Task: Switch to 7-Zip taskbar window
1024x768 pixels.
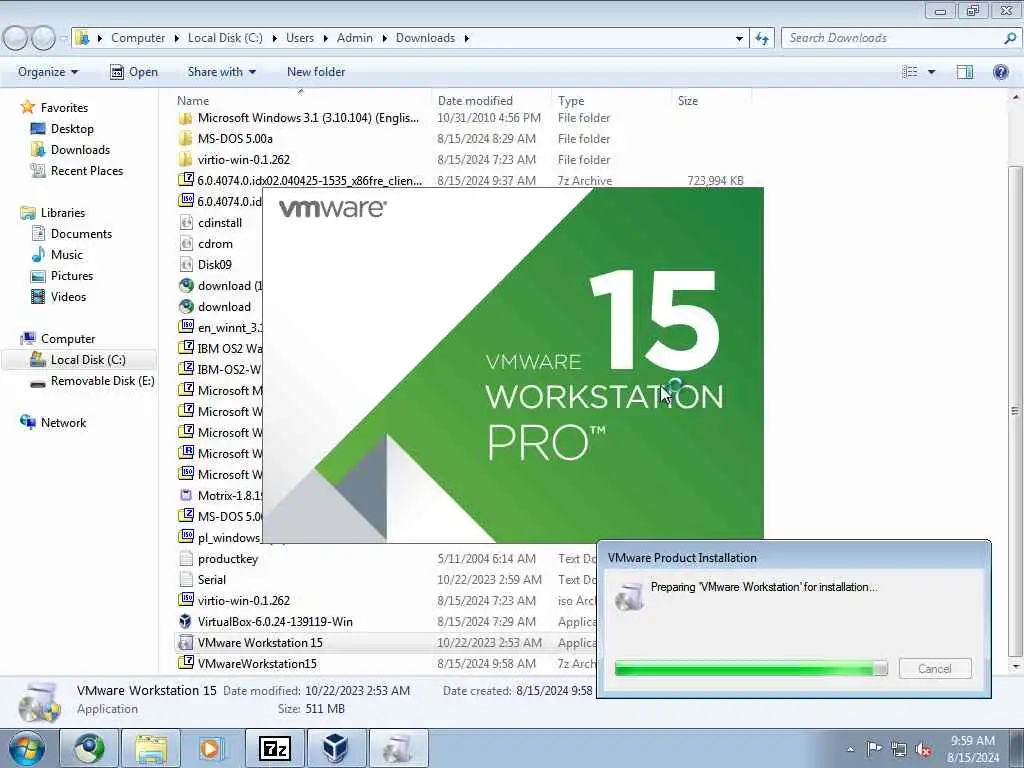Action: pyautogui.click(x=274, y=748)
